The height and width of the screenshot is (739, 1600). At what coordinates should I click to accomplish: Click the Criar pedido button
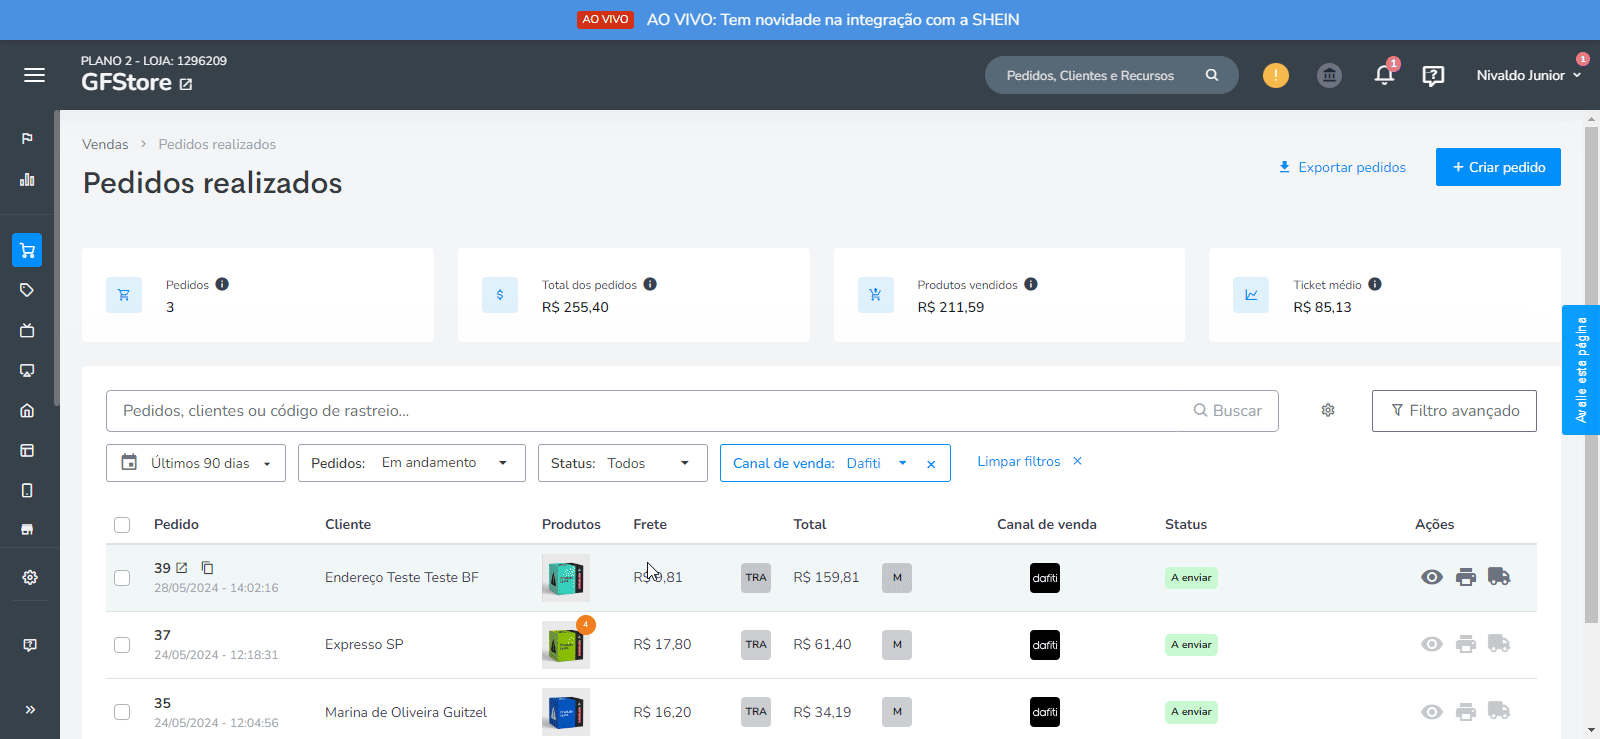[1498, 167]
